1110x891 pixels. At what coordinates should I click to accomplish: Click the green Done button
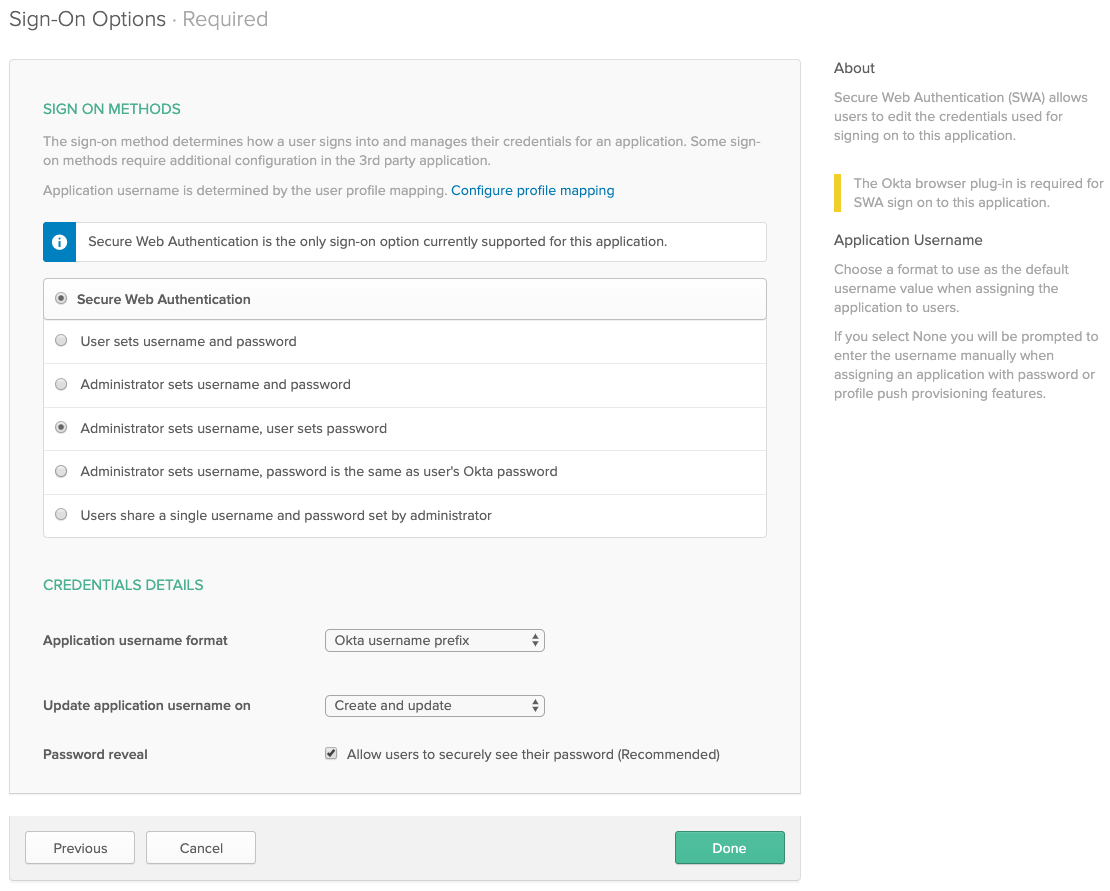point(729,848)
